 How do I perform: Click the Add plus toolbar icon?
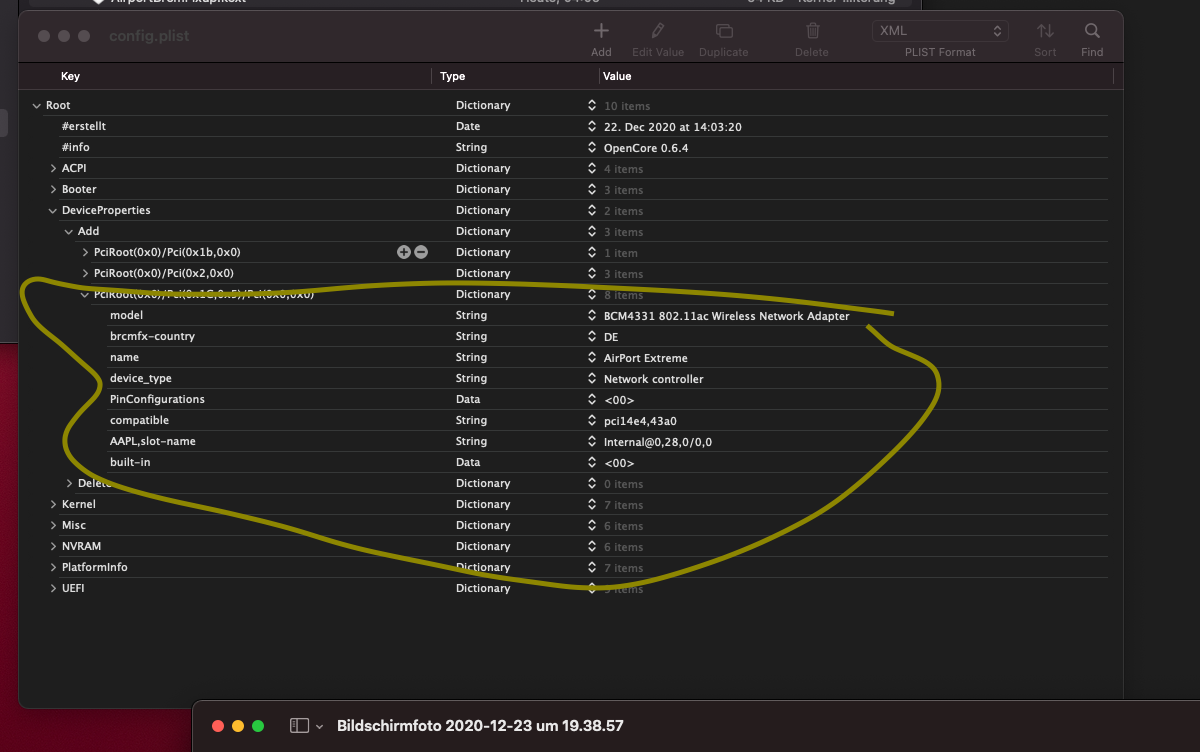pos(601,31)
